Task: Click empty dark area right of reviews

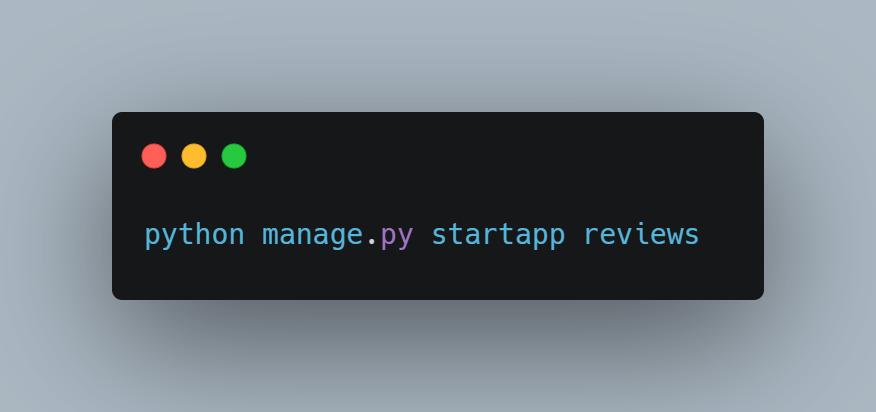Action: pyautogui.click(x=732, y=235)
